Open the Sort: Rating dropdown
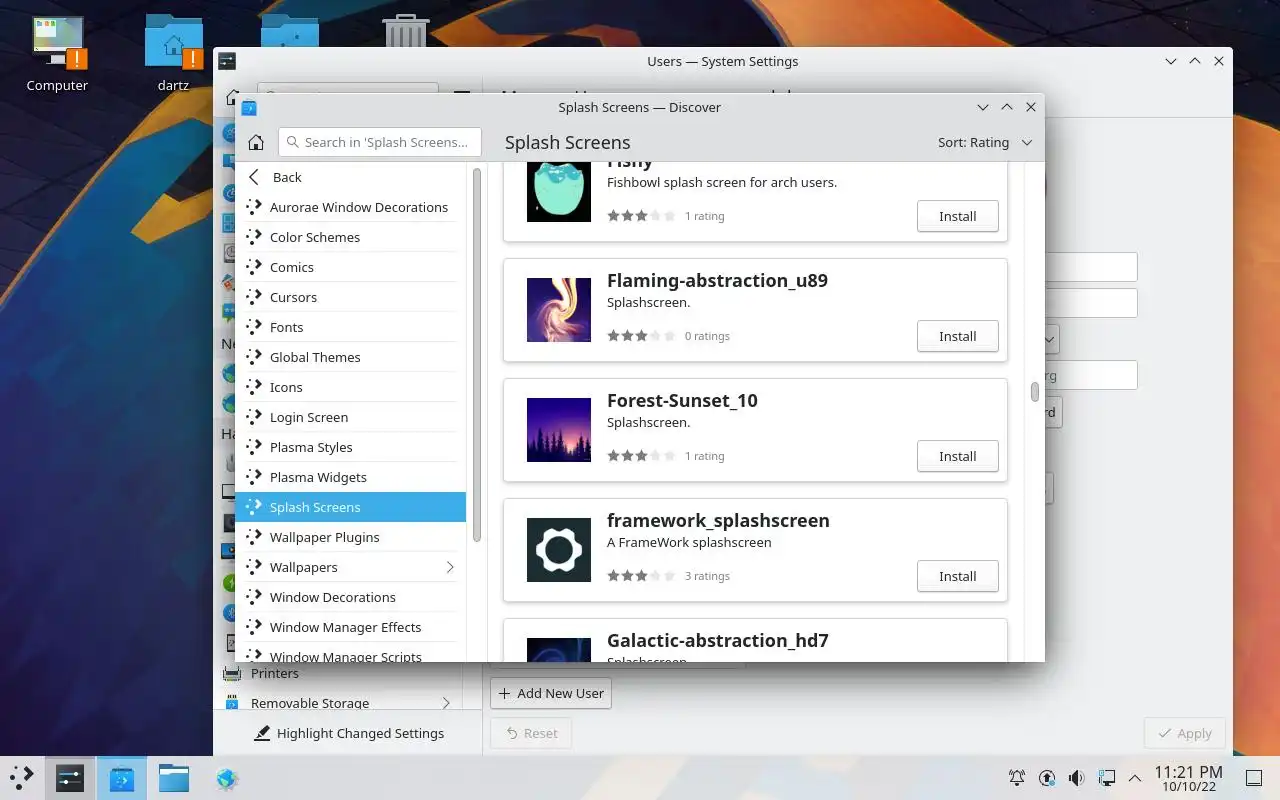 pos(985,142)
